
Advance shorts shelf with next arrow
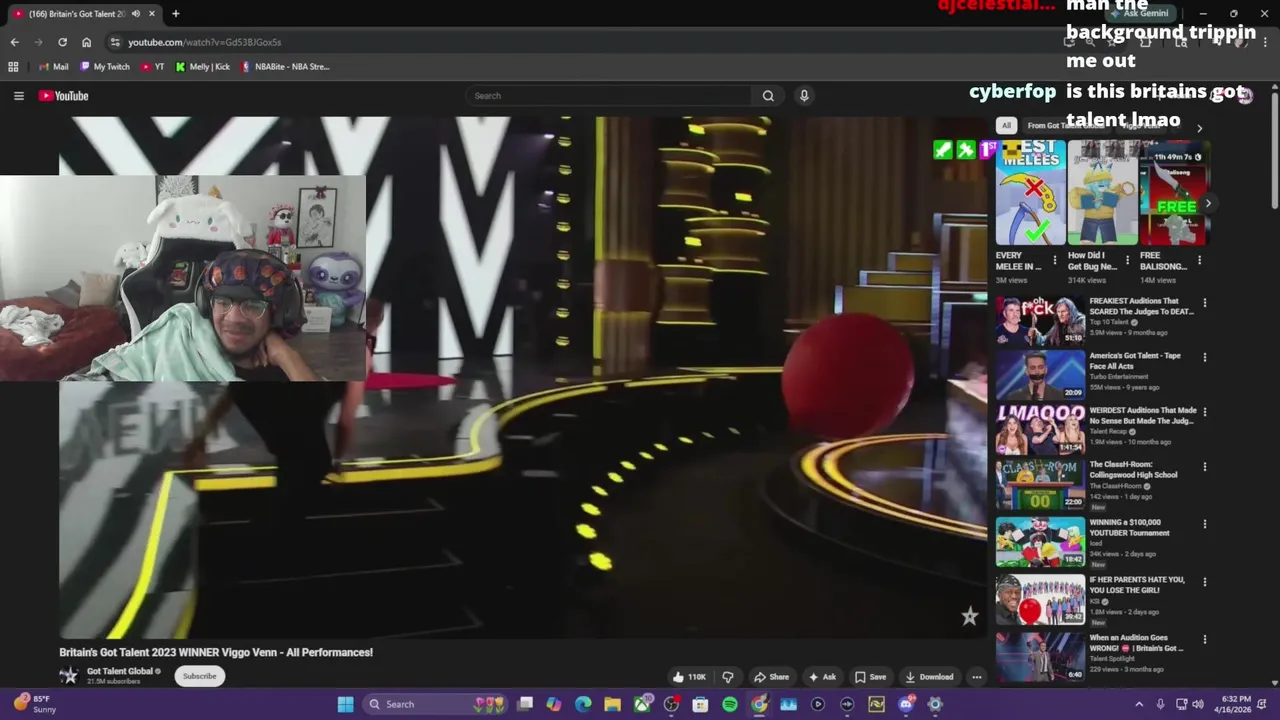[x=1208, y=203]
